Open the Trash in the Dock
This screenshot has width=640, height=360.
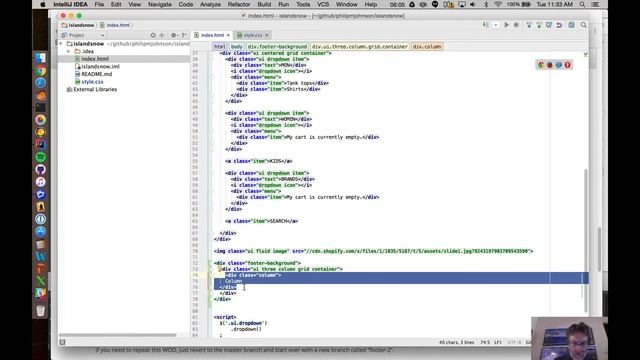click(40, 311)
